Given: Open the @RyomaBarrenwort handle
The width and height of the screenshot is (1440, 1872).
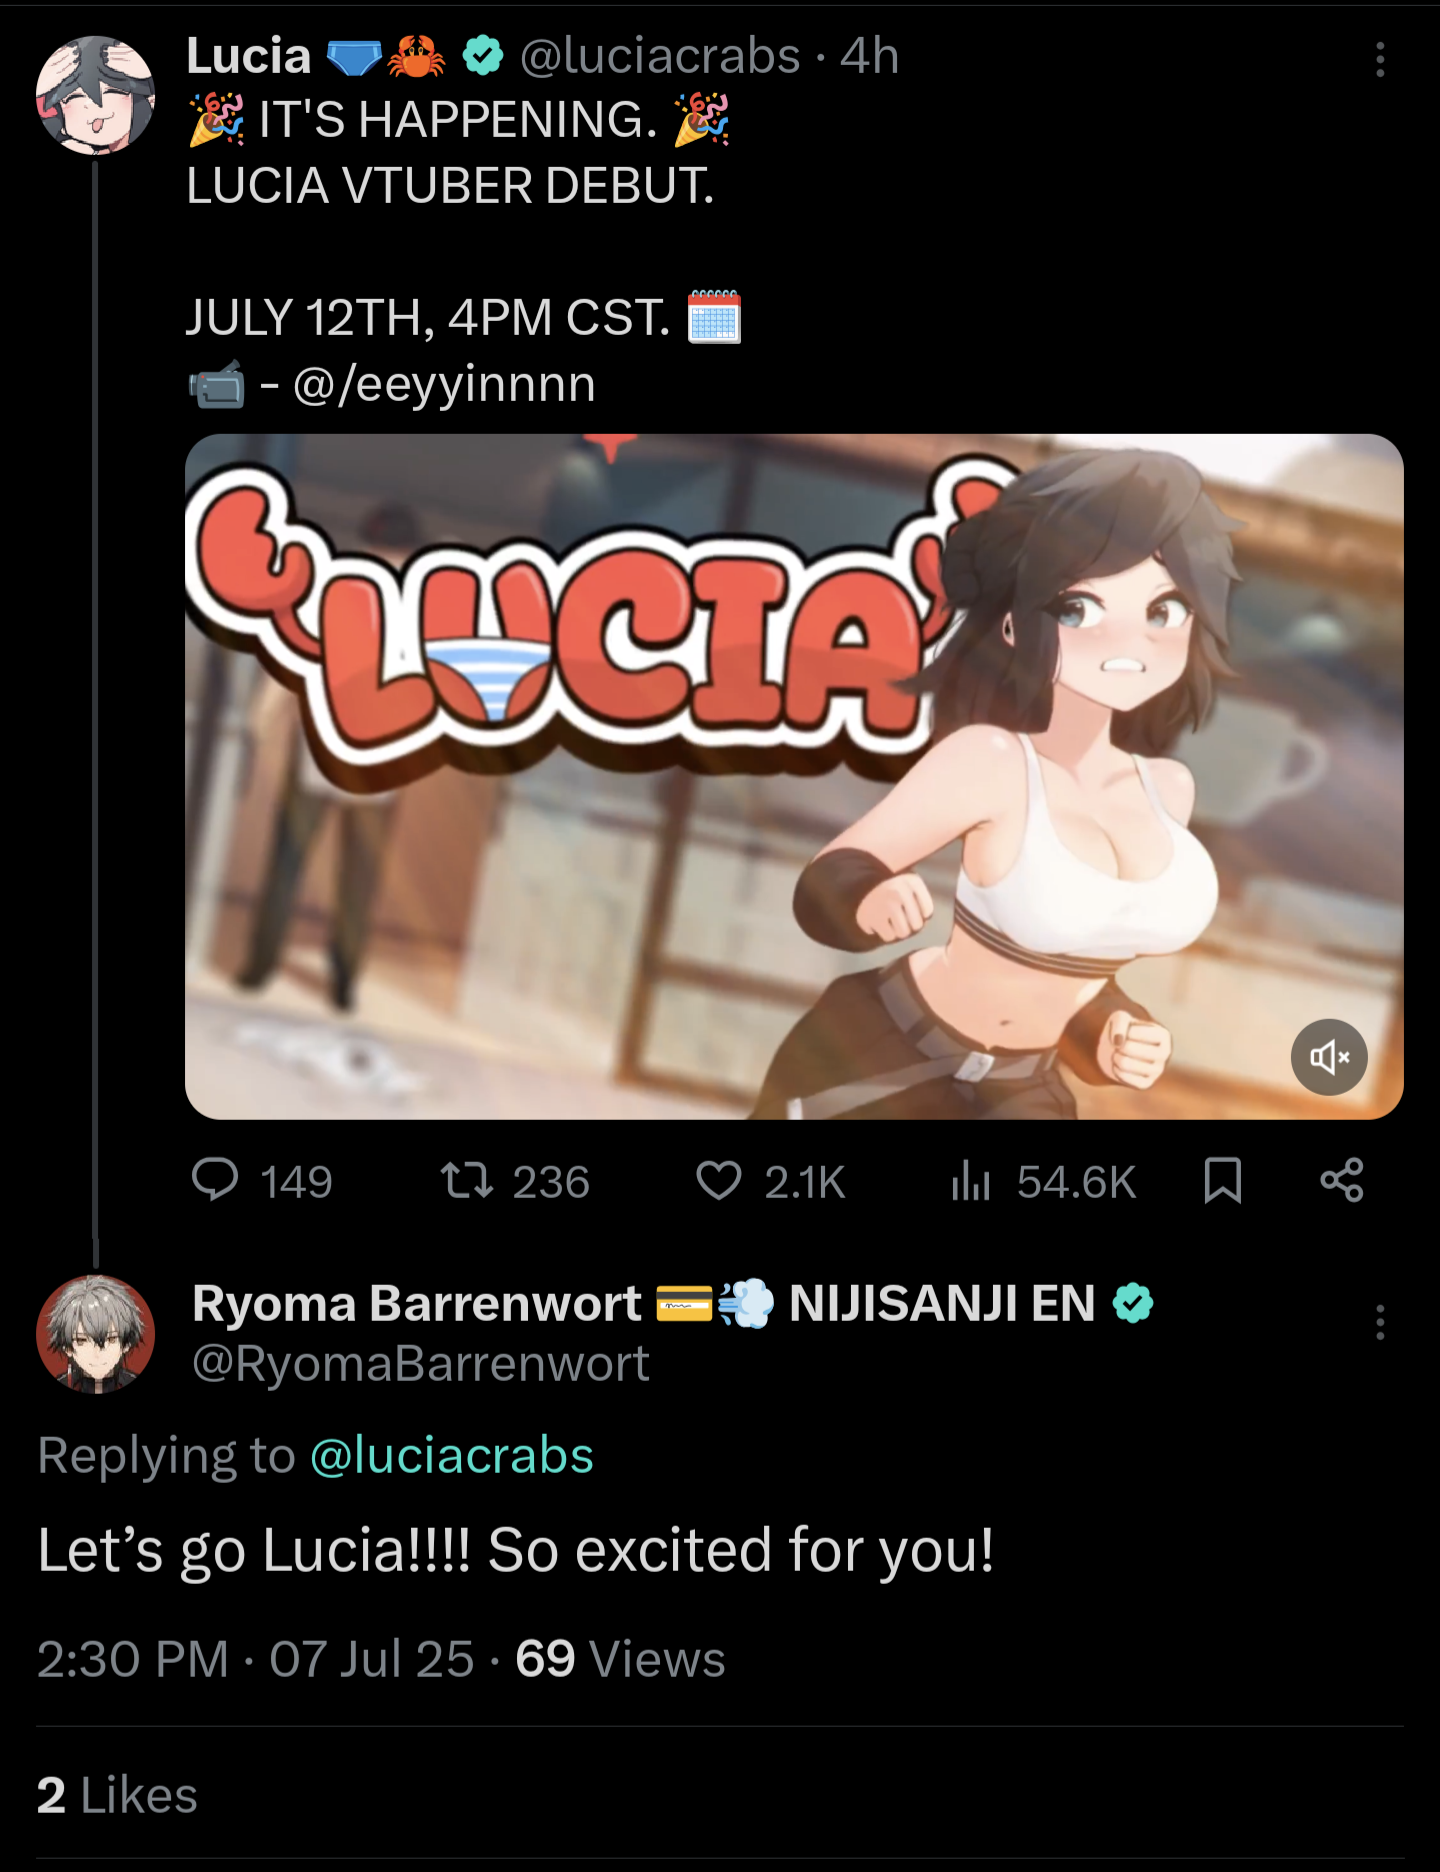Looking at the screenshot, I should 420,1364.
